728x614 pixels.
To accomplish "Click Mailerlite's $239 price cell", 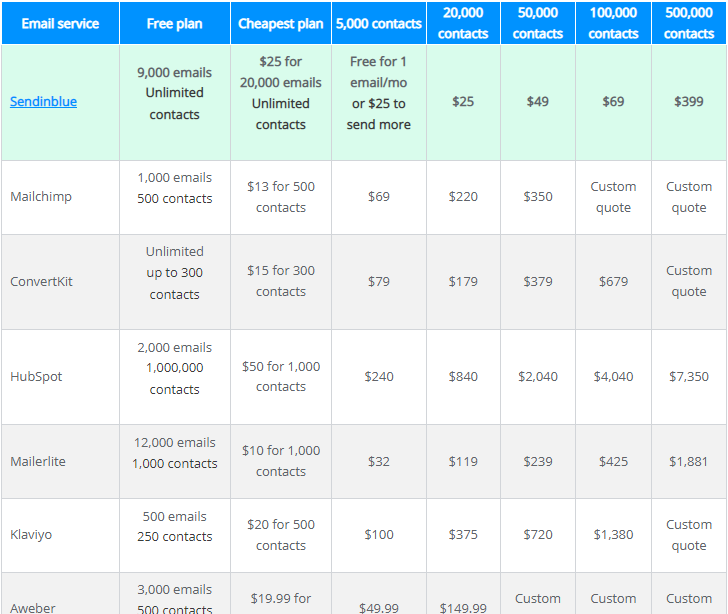I will [538, 461].
